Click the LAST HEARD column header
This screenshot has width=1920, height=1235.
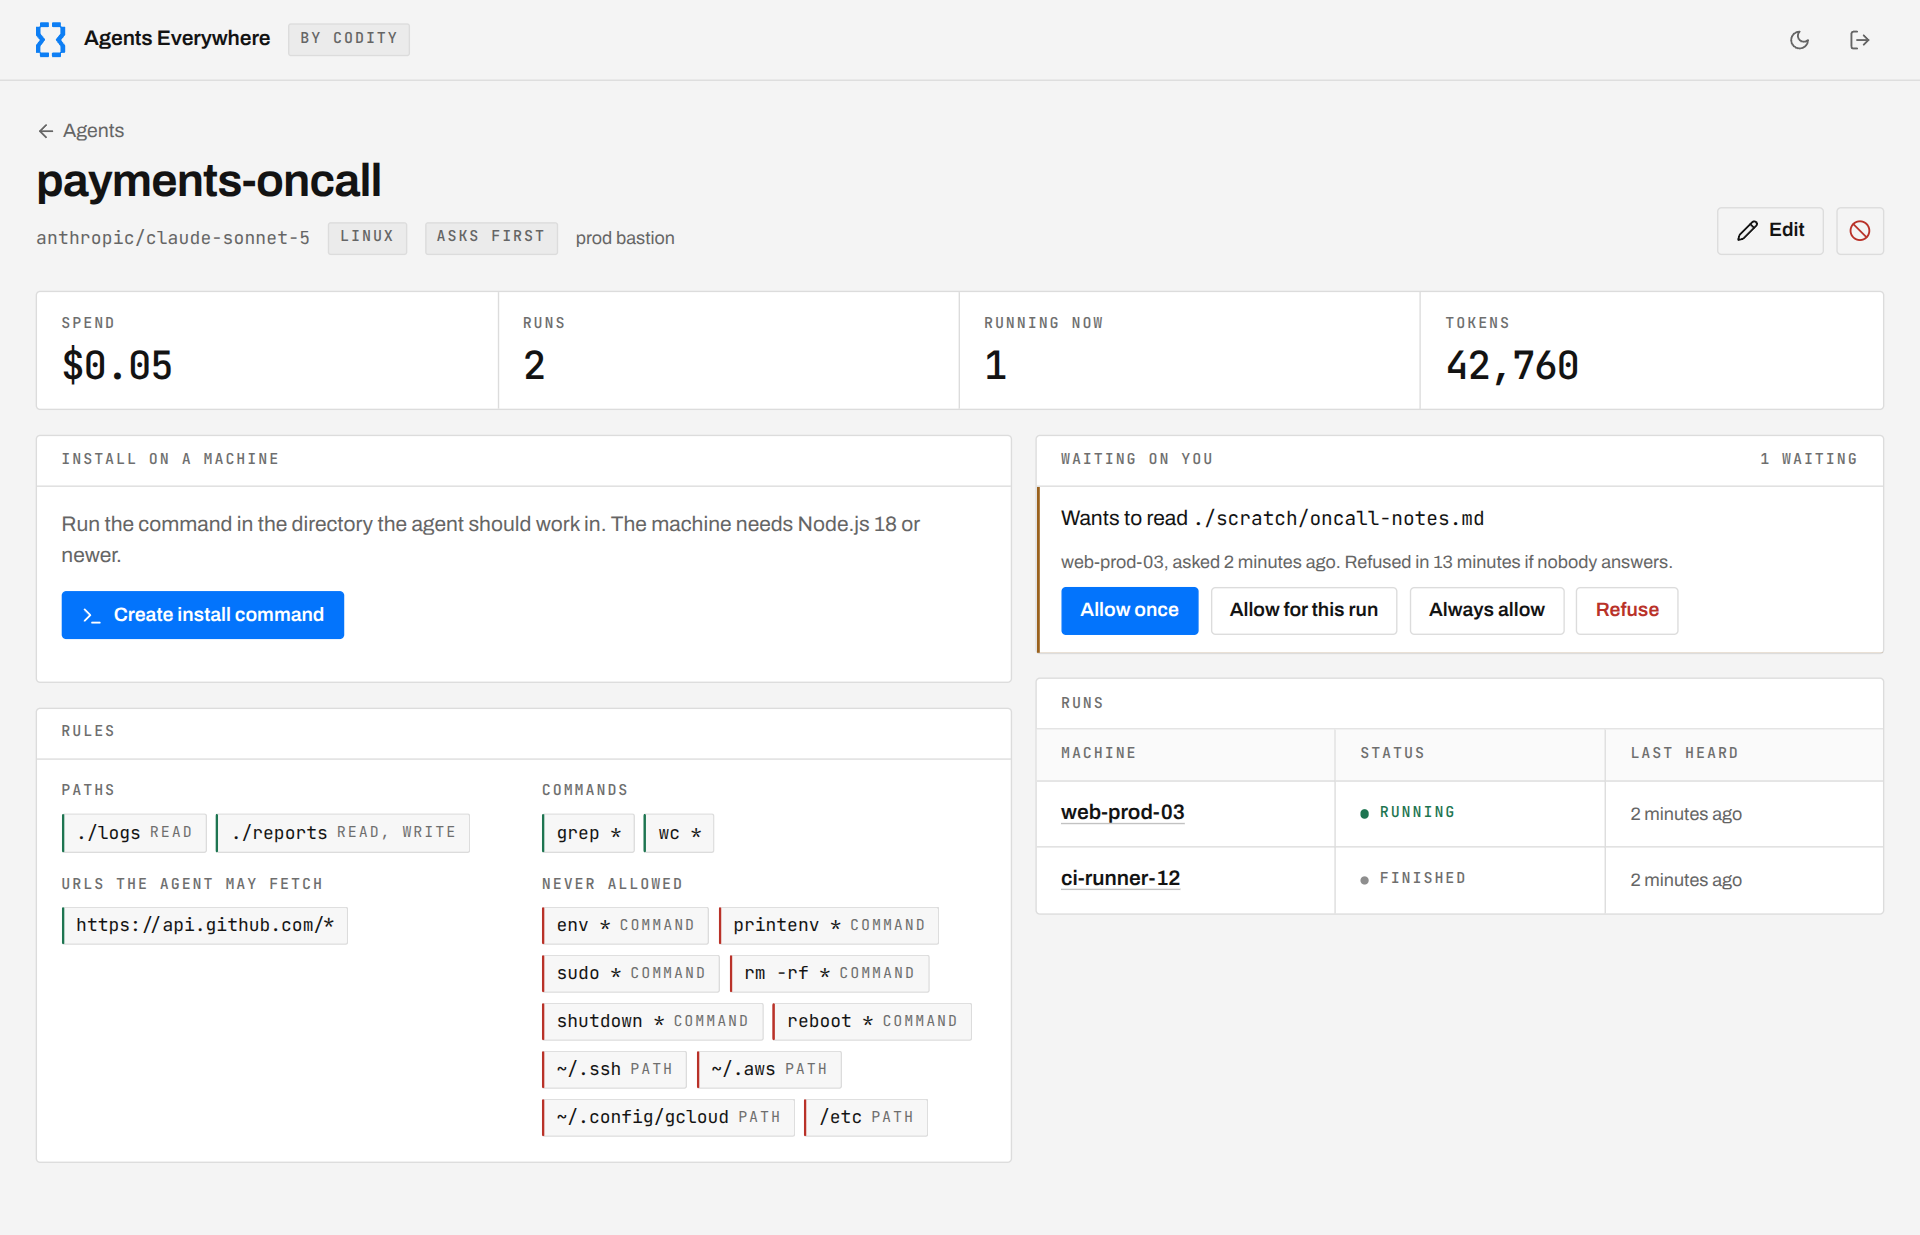1684,753
